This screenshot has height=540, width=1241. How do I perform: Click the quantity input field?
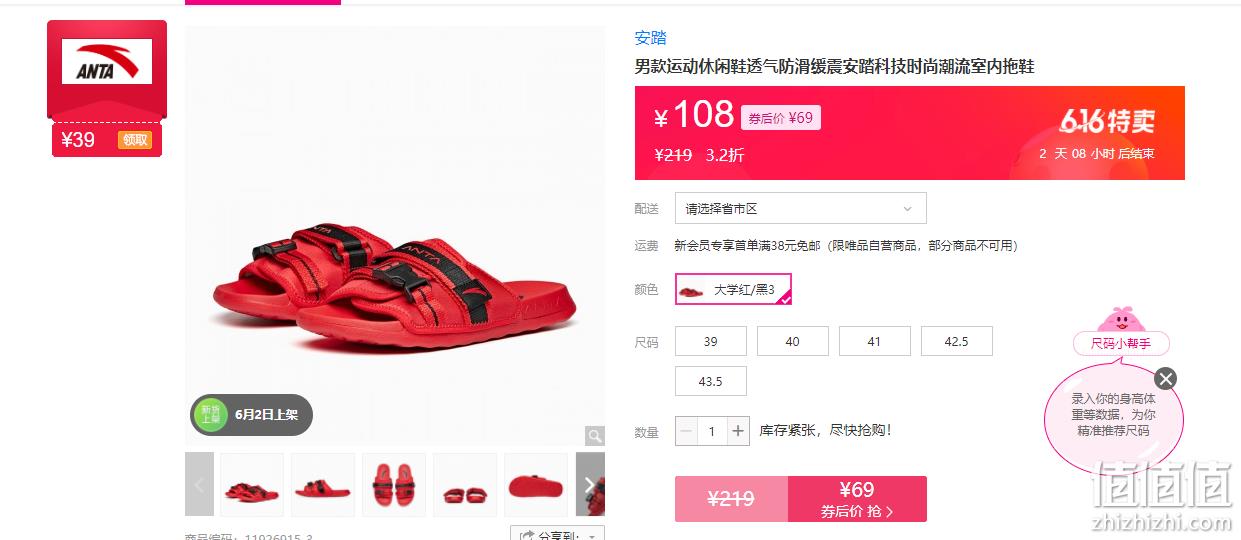712,431
